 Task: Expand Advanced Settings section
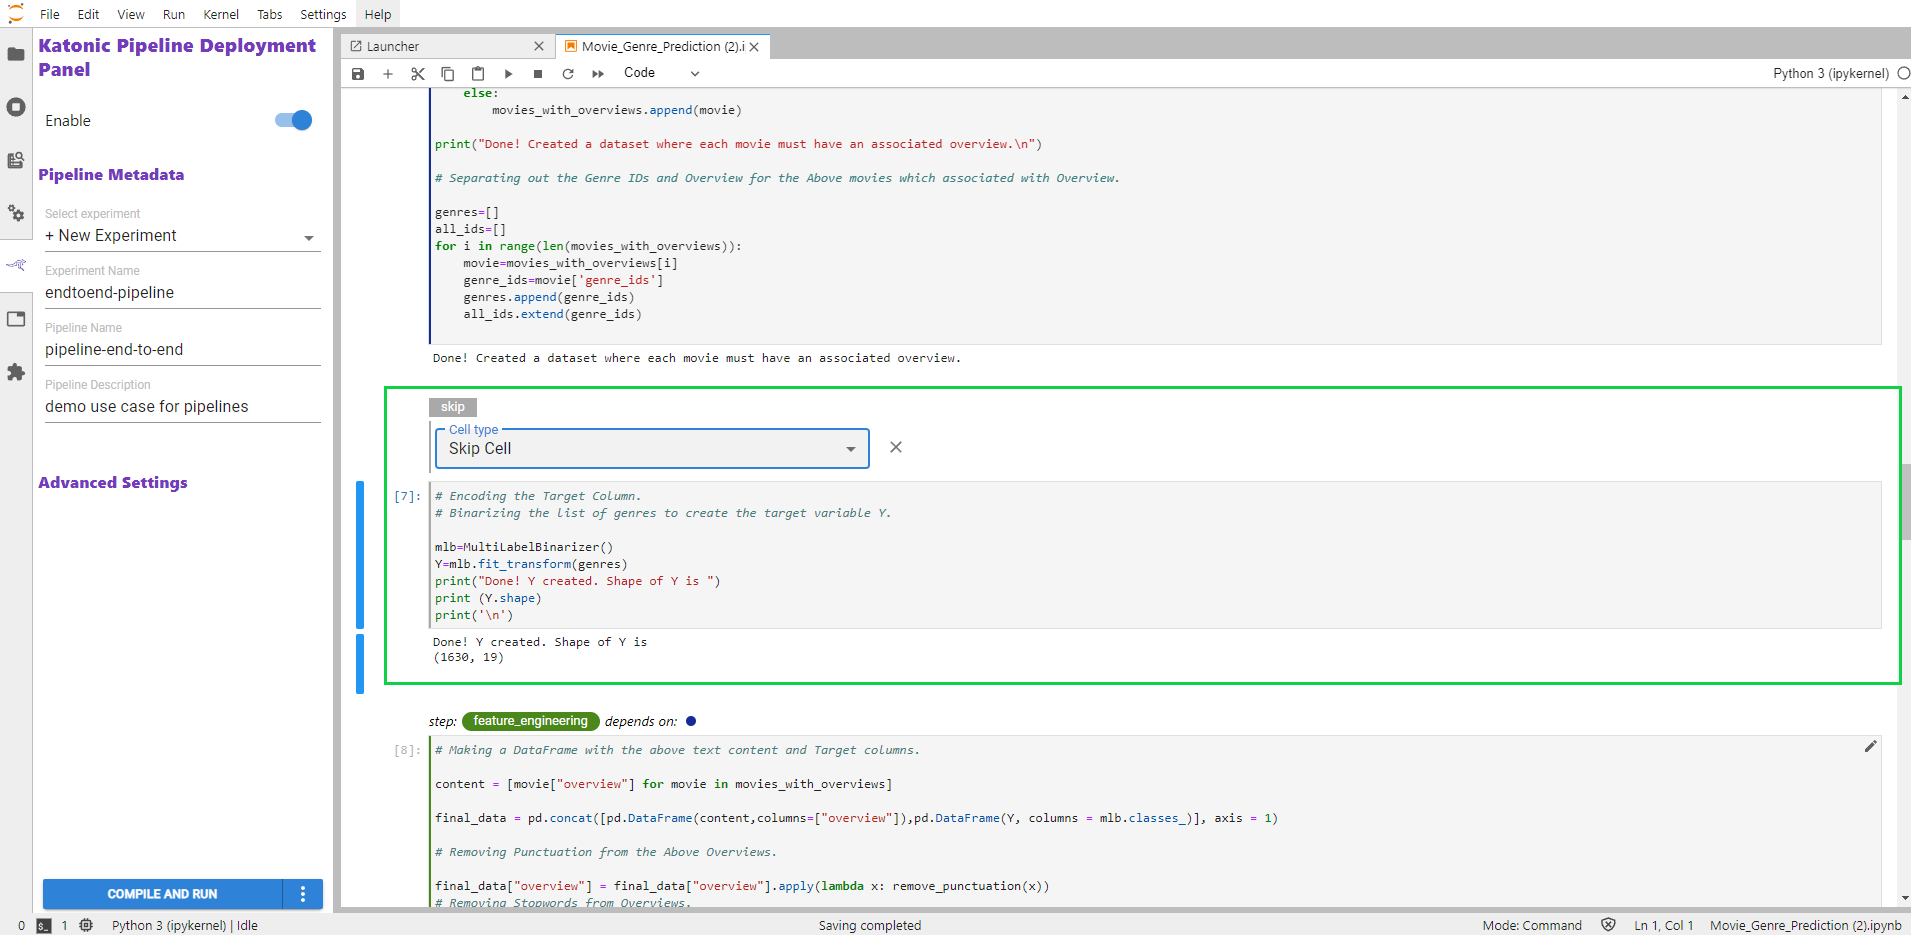coord(113,482)
